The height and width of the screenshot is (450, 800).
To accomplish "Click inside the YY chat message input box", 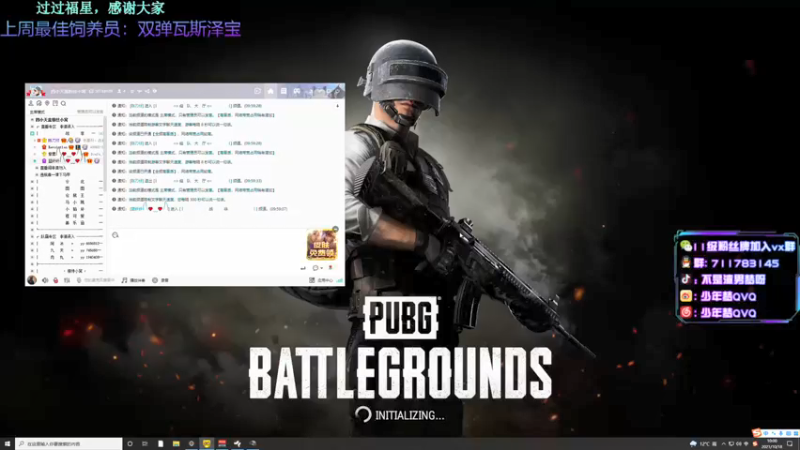I will coord(207,248).
